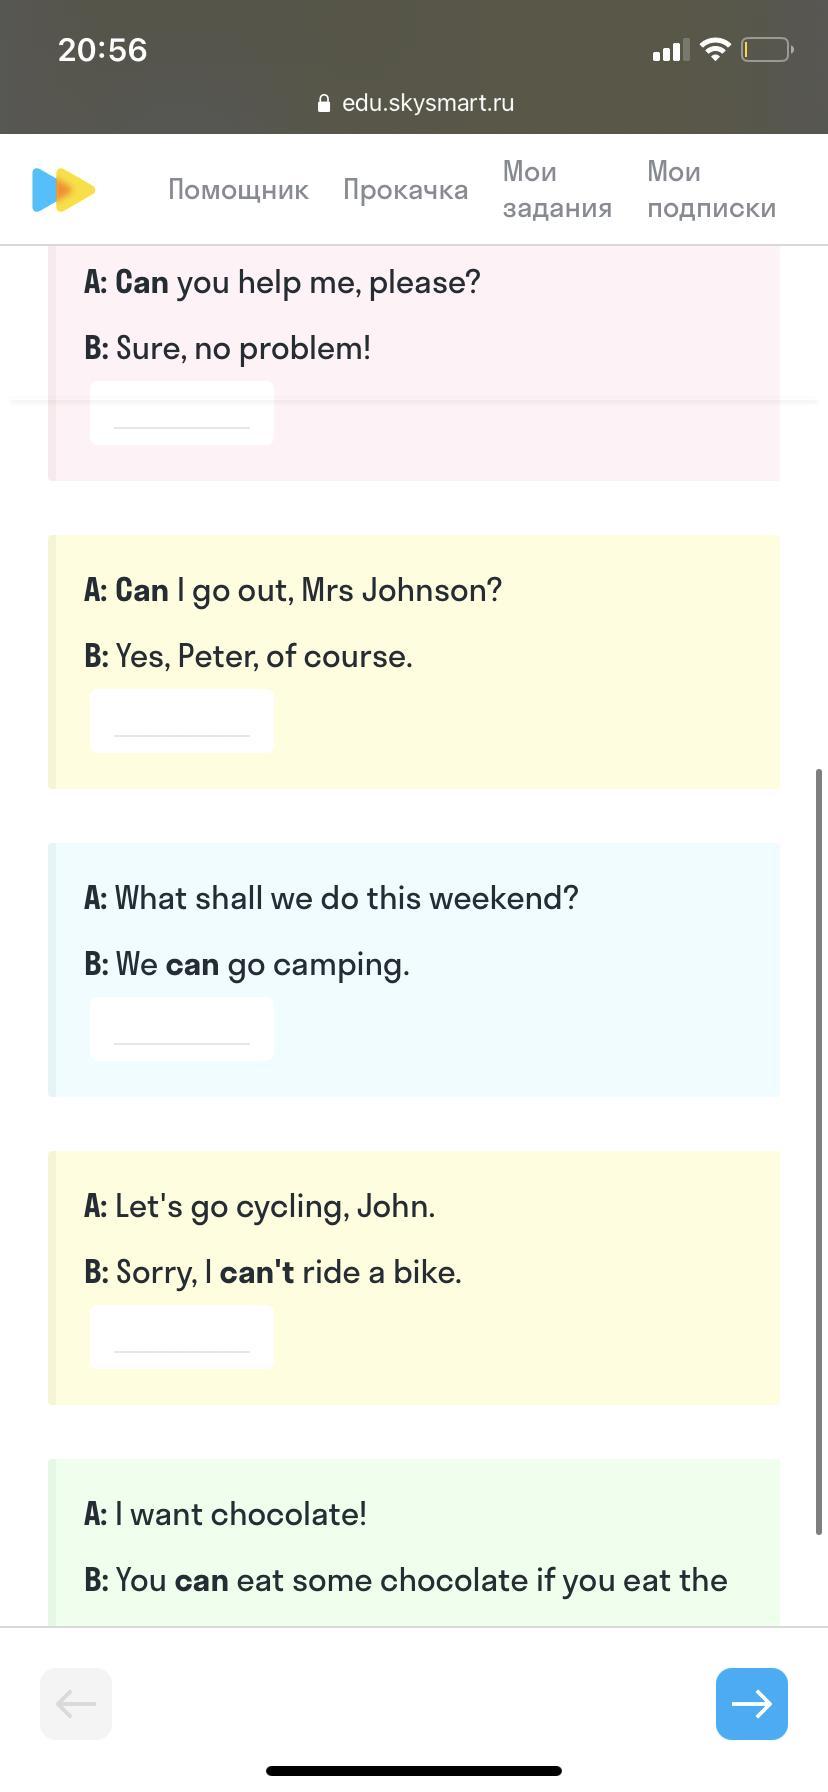The height and width of the screenshot is (1792, 828).
Task: Tap the cellular signal bars
Action: (670, 50)
